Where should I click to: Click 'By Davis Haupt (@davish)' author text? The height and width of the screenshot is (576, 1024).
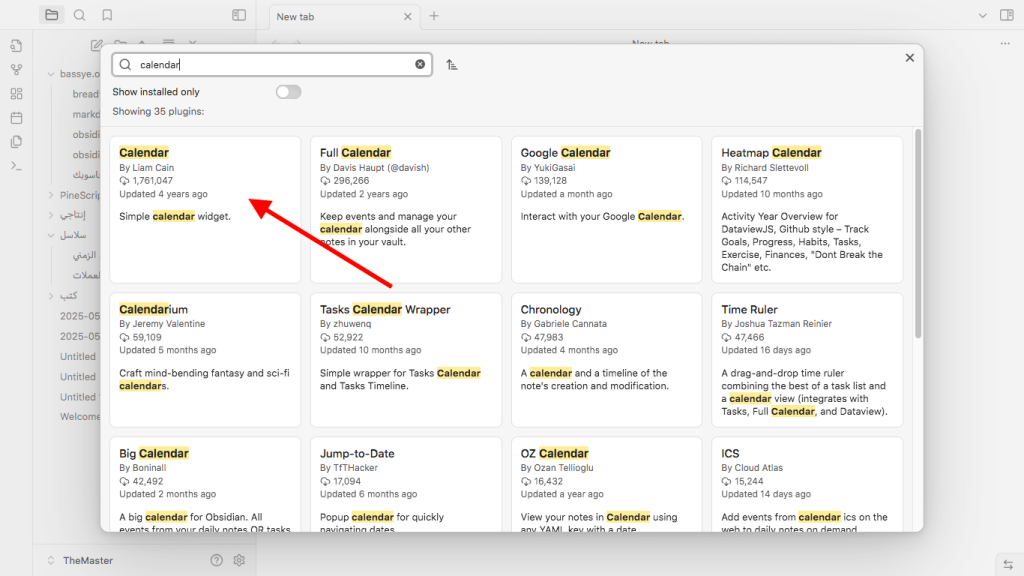tap(375, 168)
